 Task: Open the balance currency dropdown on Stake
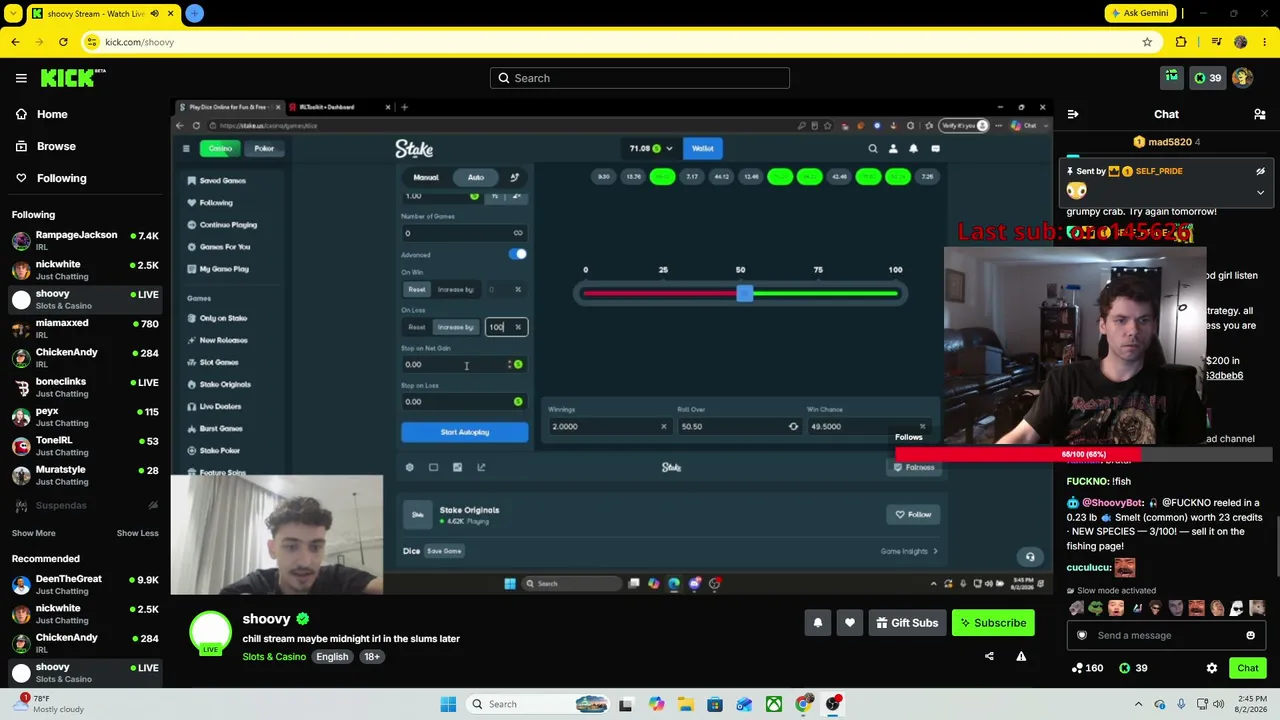coord(651,149)
